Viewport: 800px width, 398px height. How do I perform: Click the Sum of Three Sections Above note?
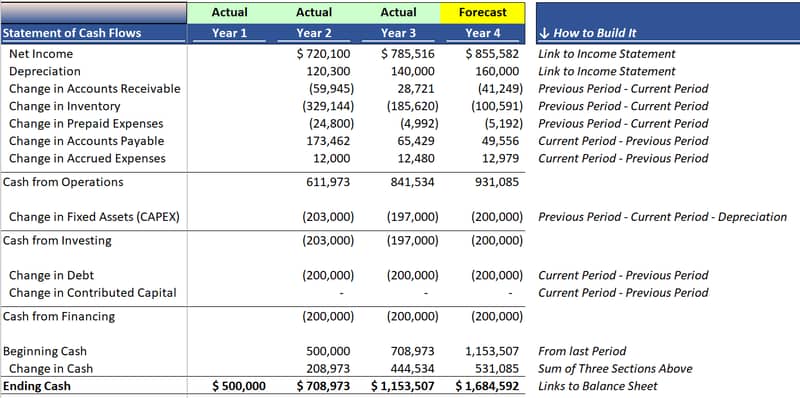615,369
